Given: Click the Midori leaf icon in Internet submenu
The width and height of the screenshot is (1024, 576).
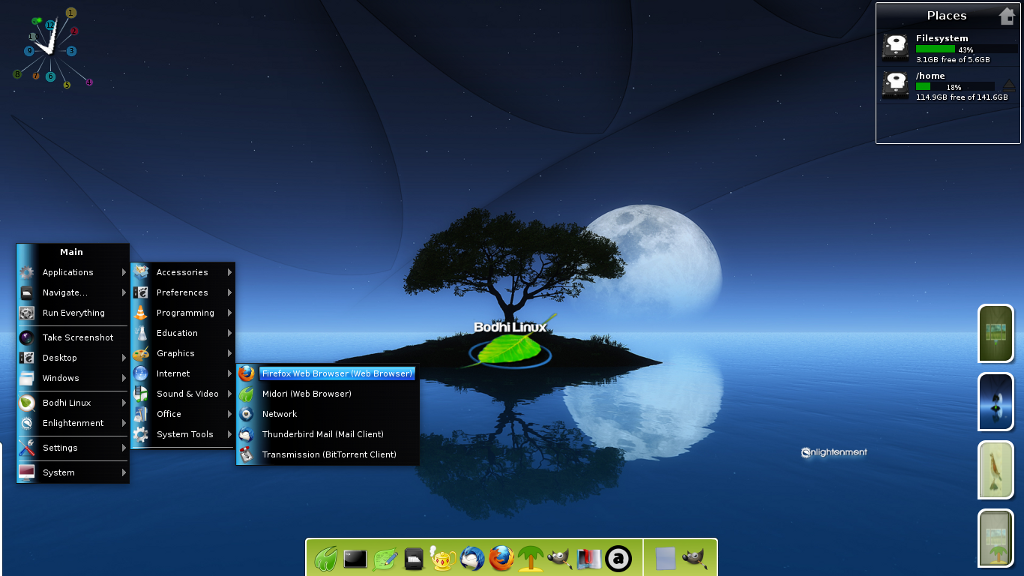Looking at the screenshot, I should coord(246,394).
